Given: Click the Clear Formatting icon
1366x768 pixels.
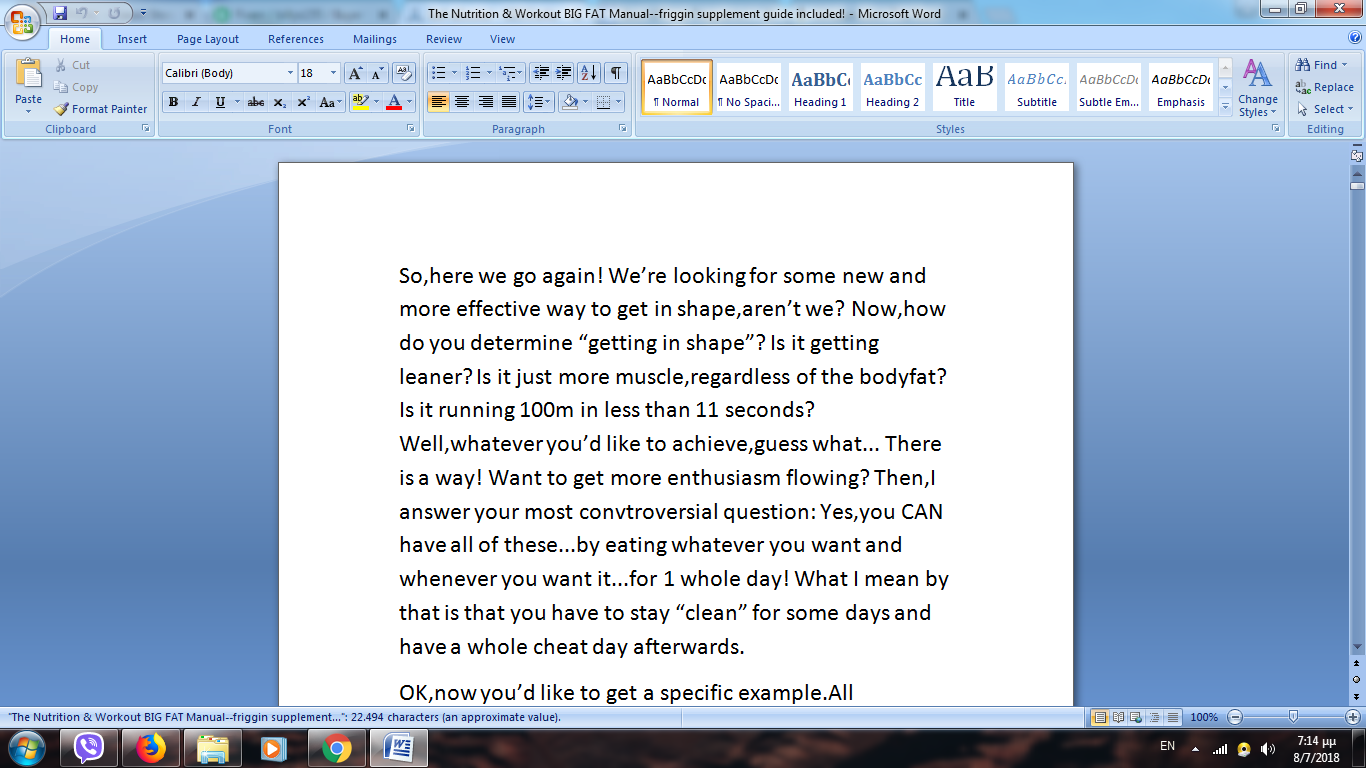Looking at the screenshot, I should tap(404, 73).
